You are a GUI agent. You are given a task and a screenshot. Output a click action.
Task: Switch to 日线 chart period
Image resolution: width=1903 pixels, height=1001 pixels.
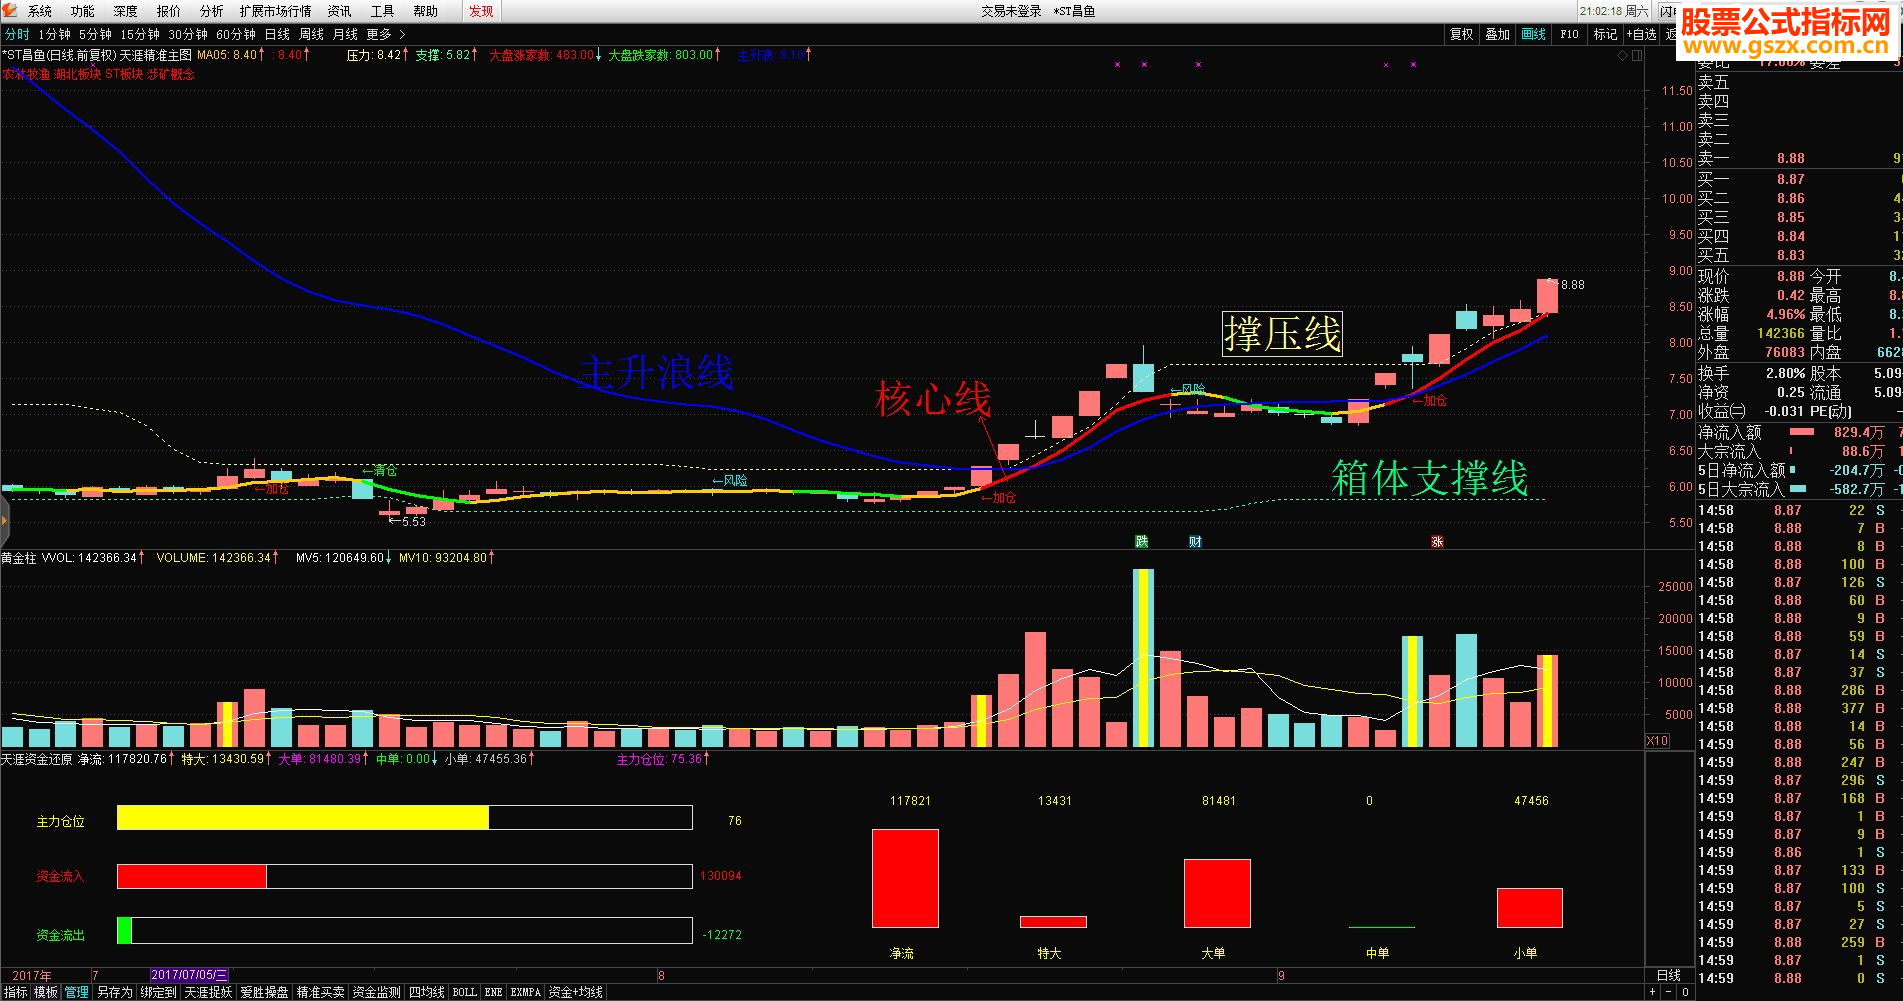coord(277,34)
